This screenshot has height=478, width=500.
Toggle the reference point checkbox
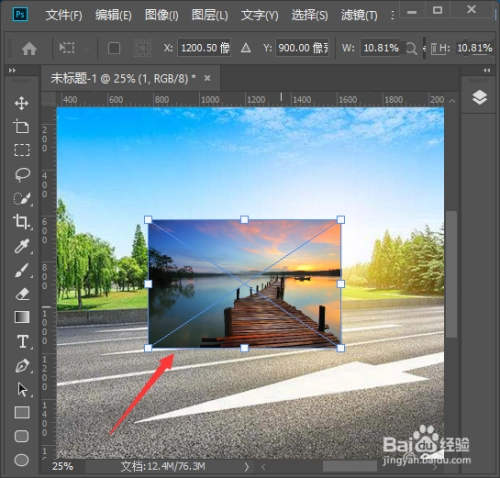(114, 48)
